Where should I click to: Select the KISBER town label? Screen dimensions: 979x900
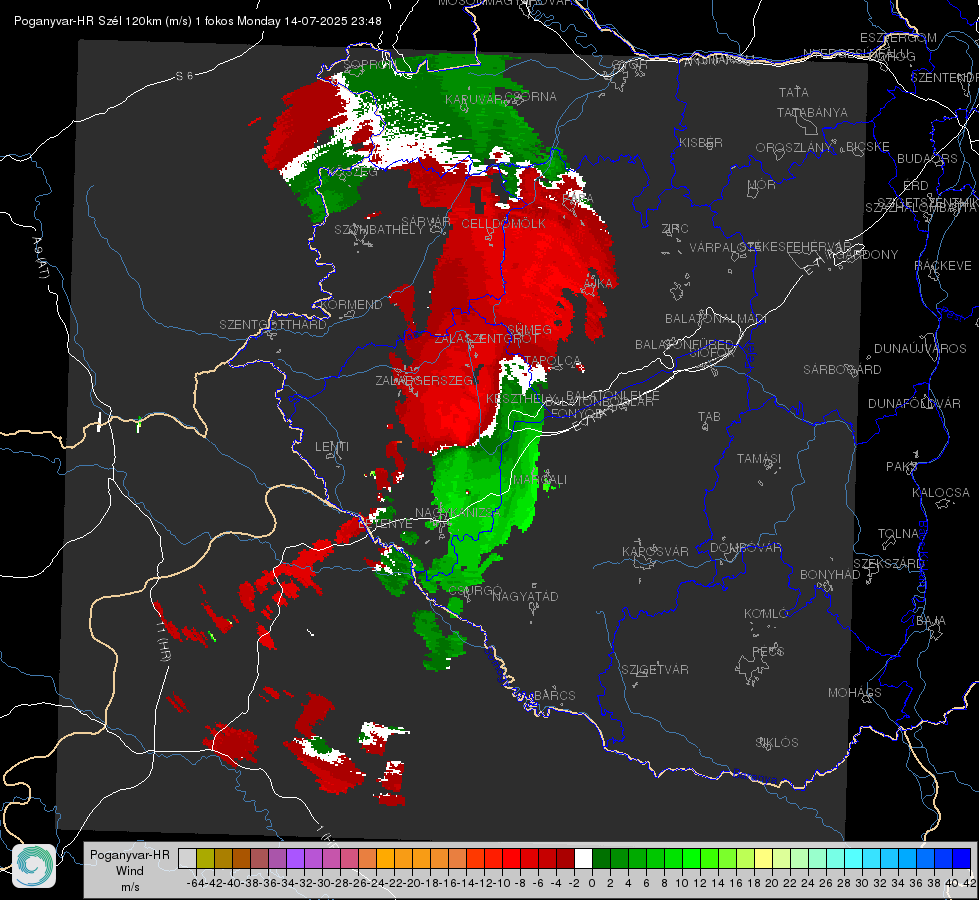(701, 142)
